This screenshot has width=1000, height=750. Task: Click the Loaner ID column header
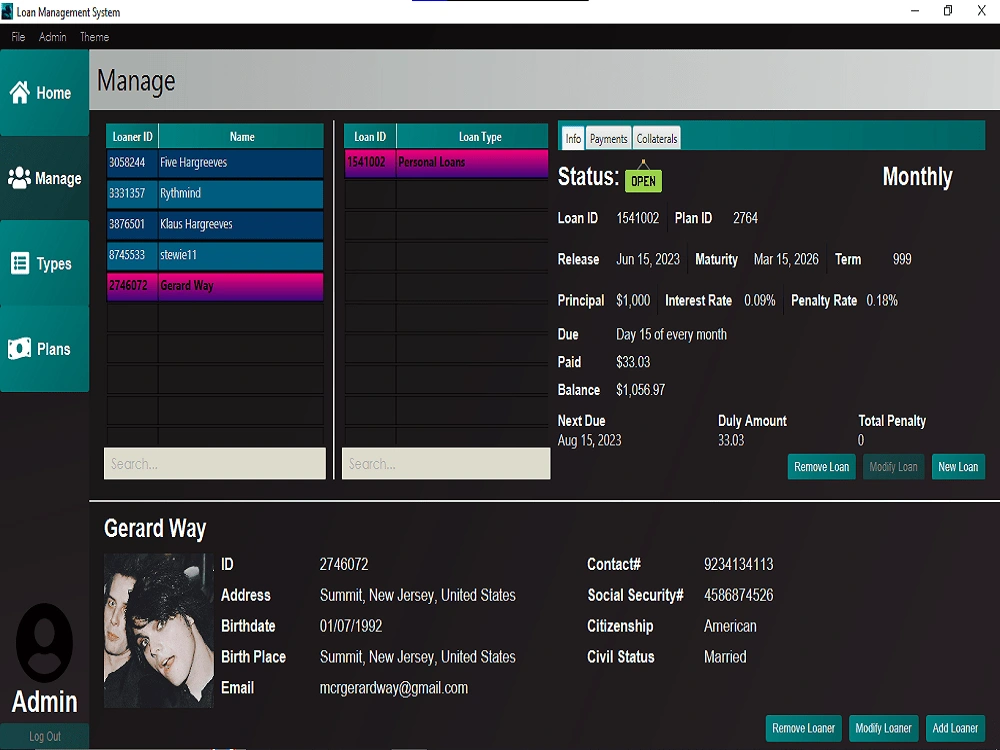pos(132,136)
